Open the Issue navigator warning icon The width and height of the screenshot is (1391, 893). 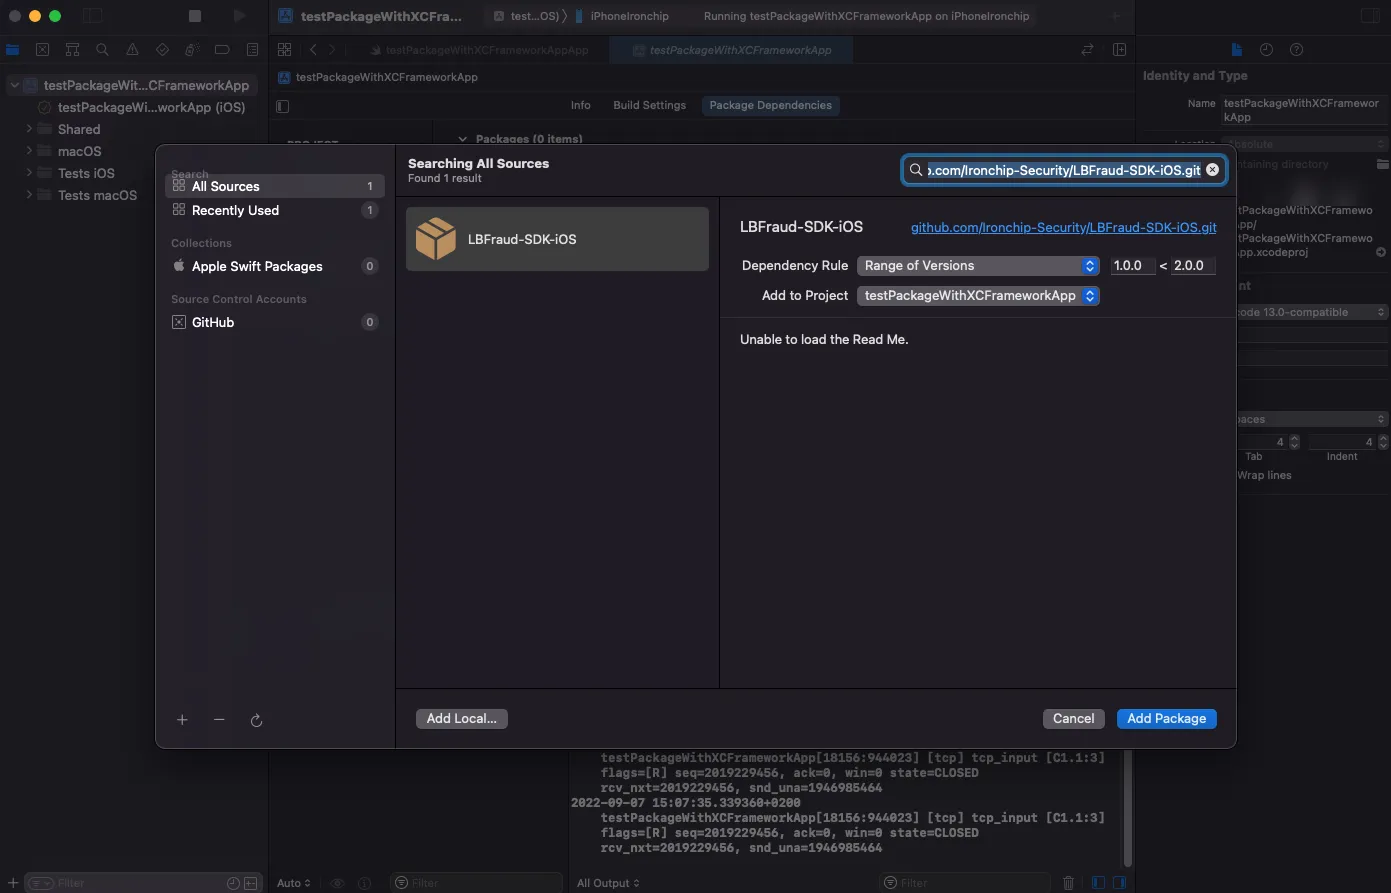tap(132, 49)
